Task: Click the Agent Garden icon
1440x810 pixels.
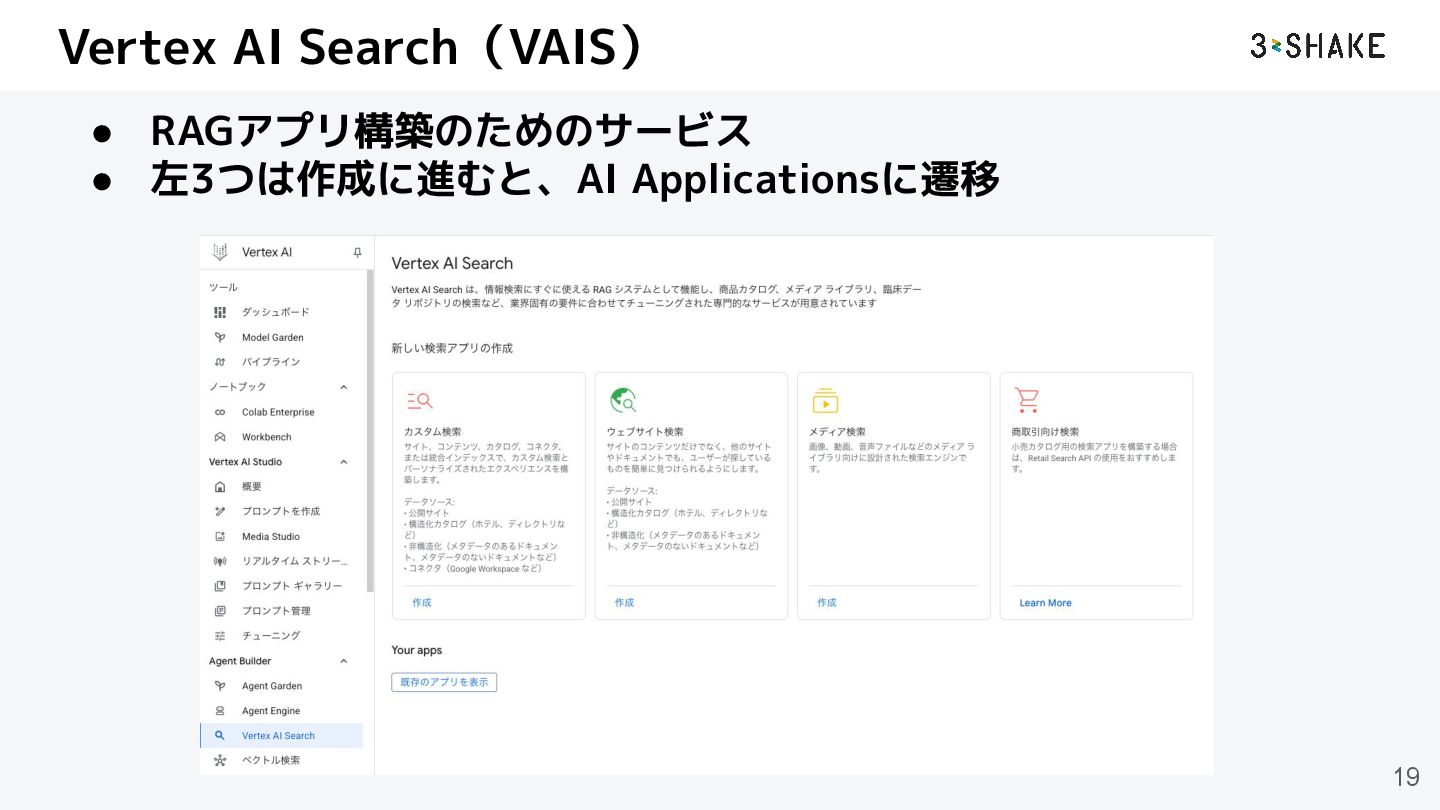Action: pyautogui.click(x=220, y=686)
